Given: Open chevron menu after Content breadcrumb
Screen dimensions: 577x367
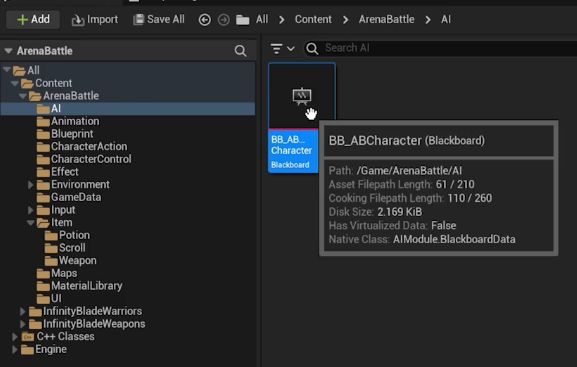Looking at the screenshot, I should (x=345, y=20).
